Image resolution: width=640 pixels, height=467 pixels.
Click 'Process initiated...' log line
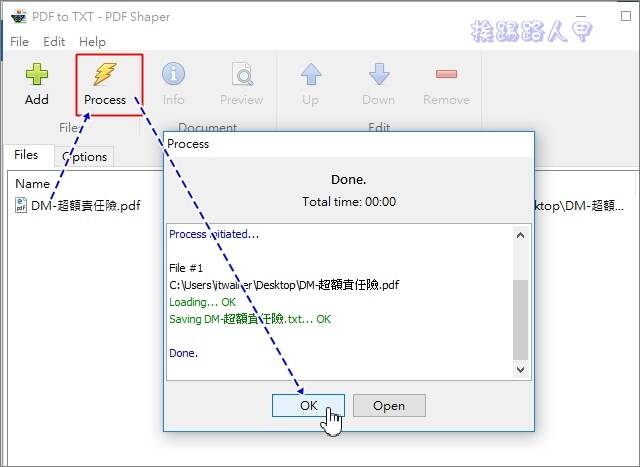pos(214,234)
